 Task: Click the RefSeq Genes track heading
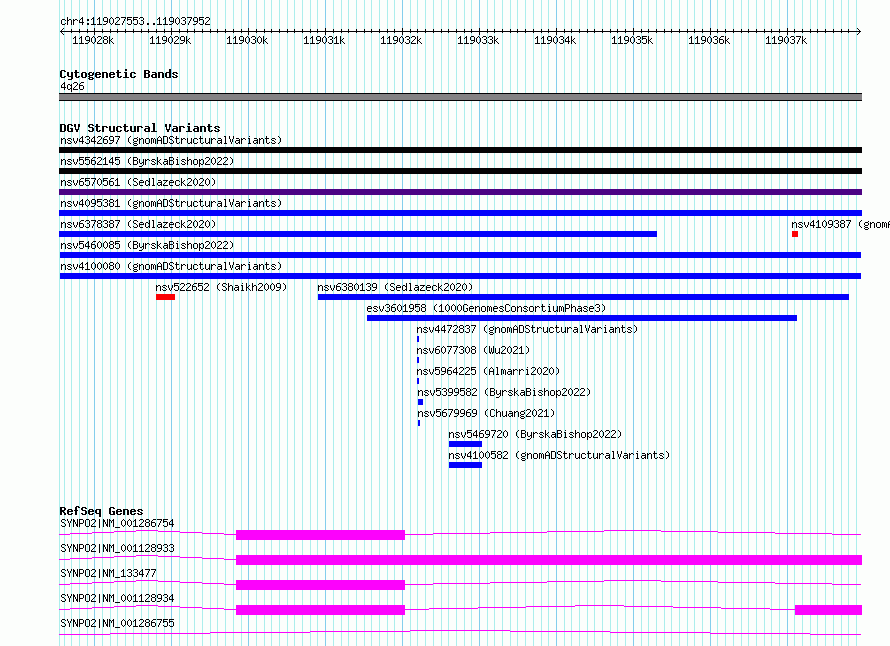tap(101, 511)
